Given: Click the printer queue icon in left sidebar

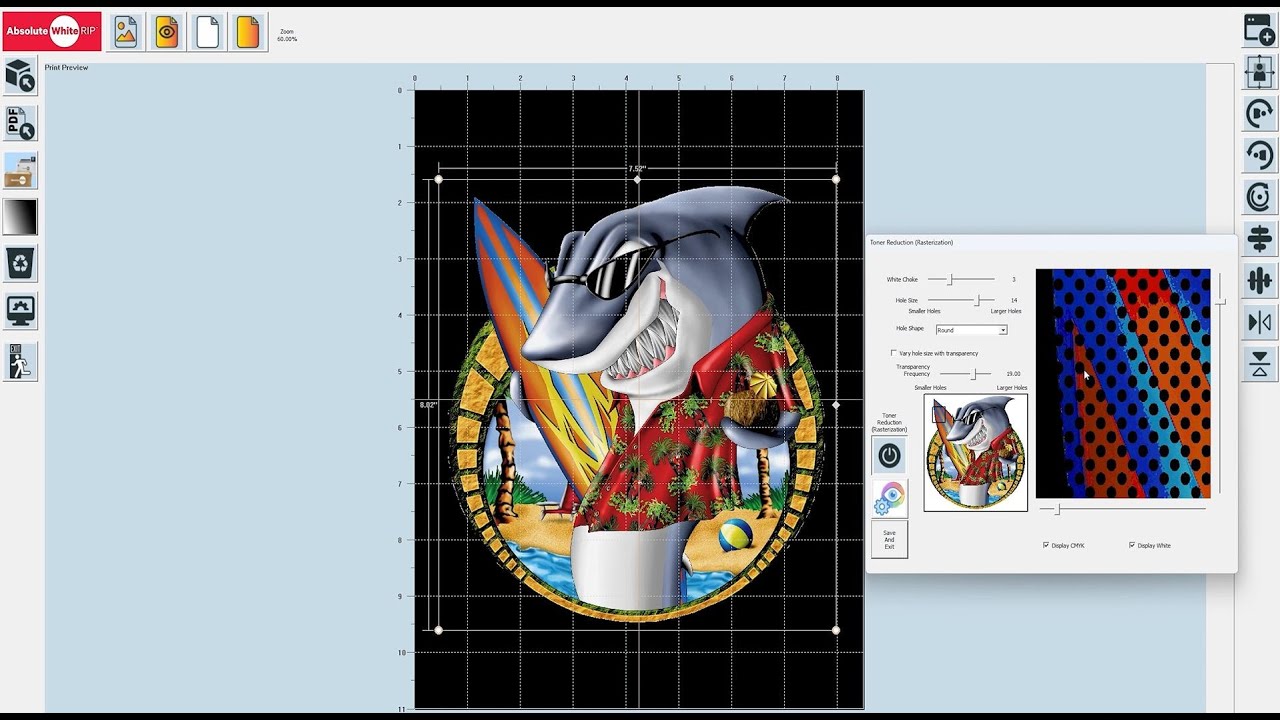Looking at the screenshot, I should pyautogui.click(x=20, y=170).
